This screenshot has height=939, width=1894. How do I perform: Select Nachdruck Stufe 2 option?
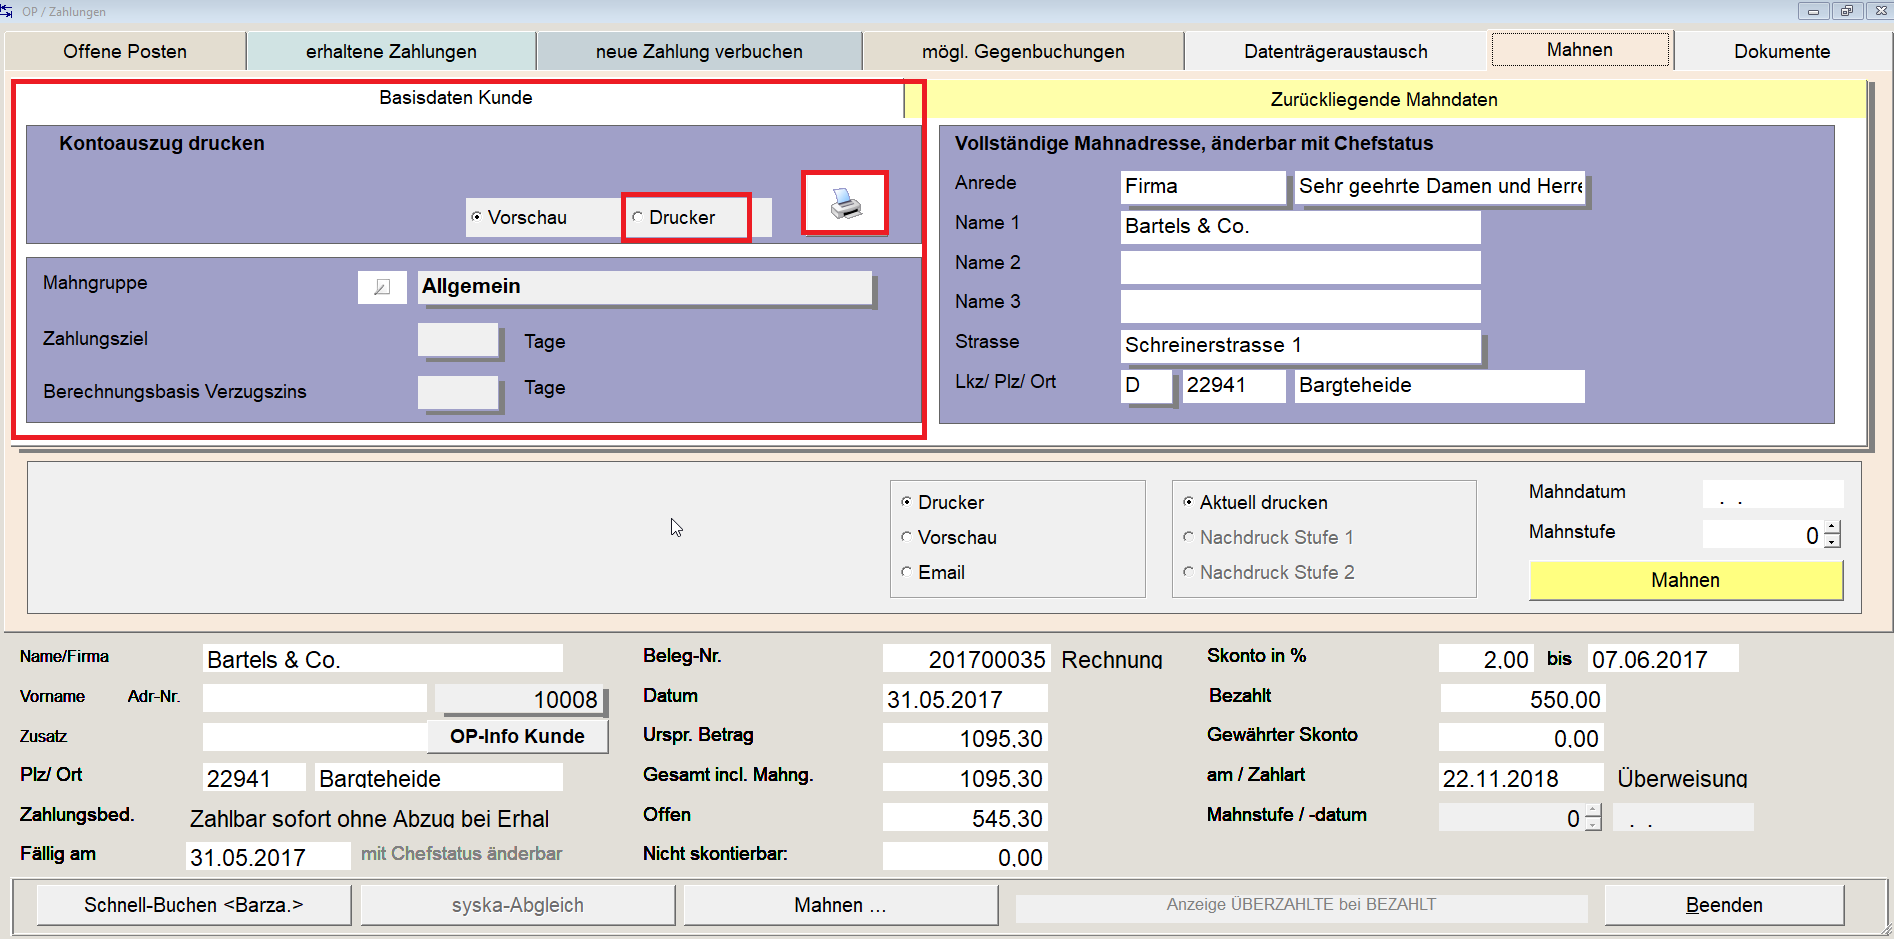[x=1268, y=572]
